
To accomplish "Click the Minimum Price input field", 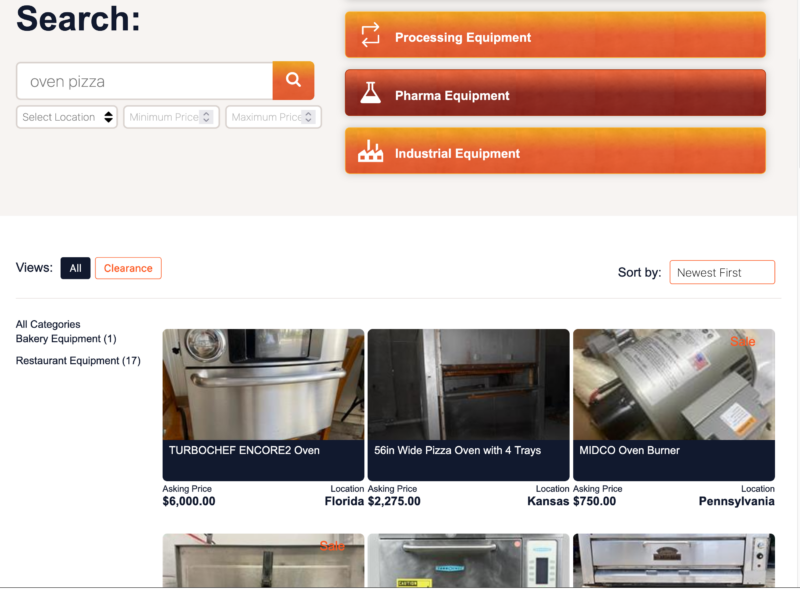I will tap(171, 117).
